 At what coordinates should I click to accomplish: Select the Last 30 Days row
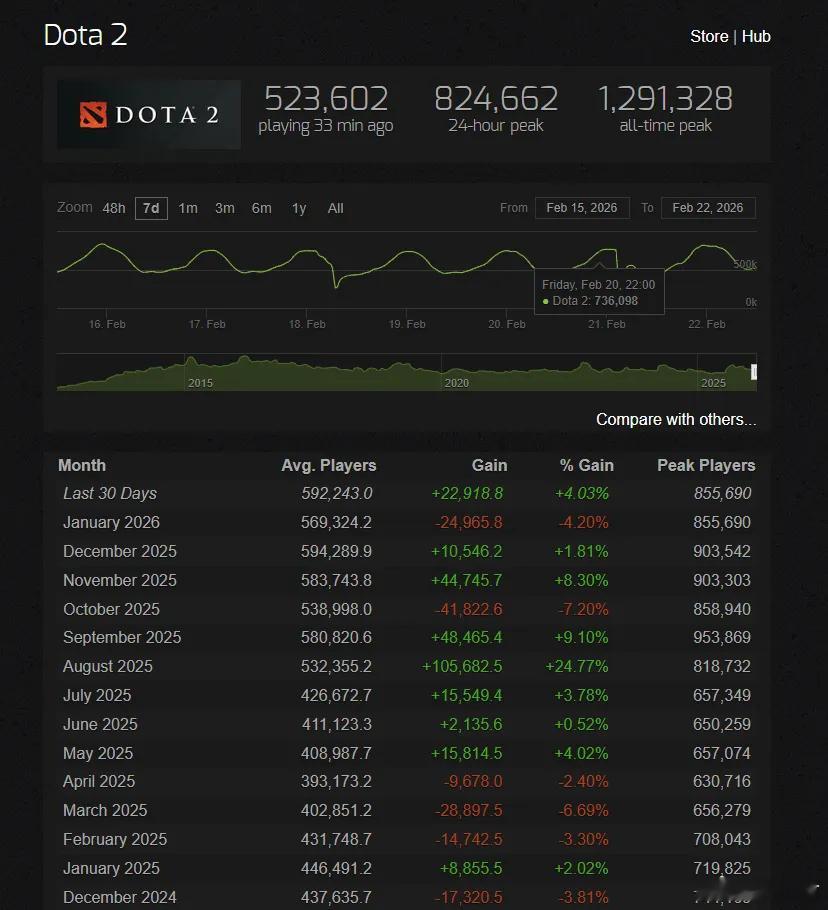click(110, 493)
